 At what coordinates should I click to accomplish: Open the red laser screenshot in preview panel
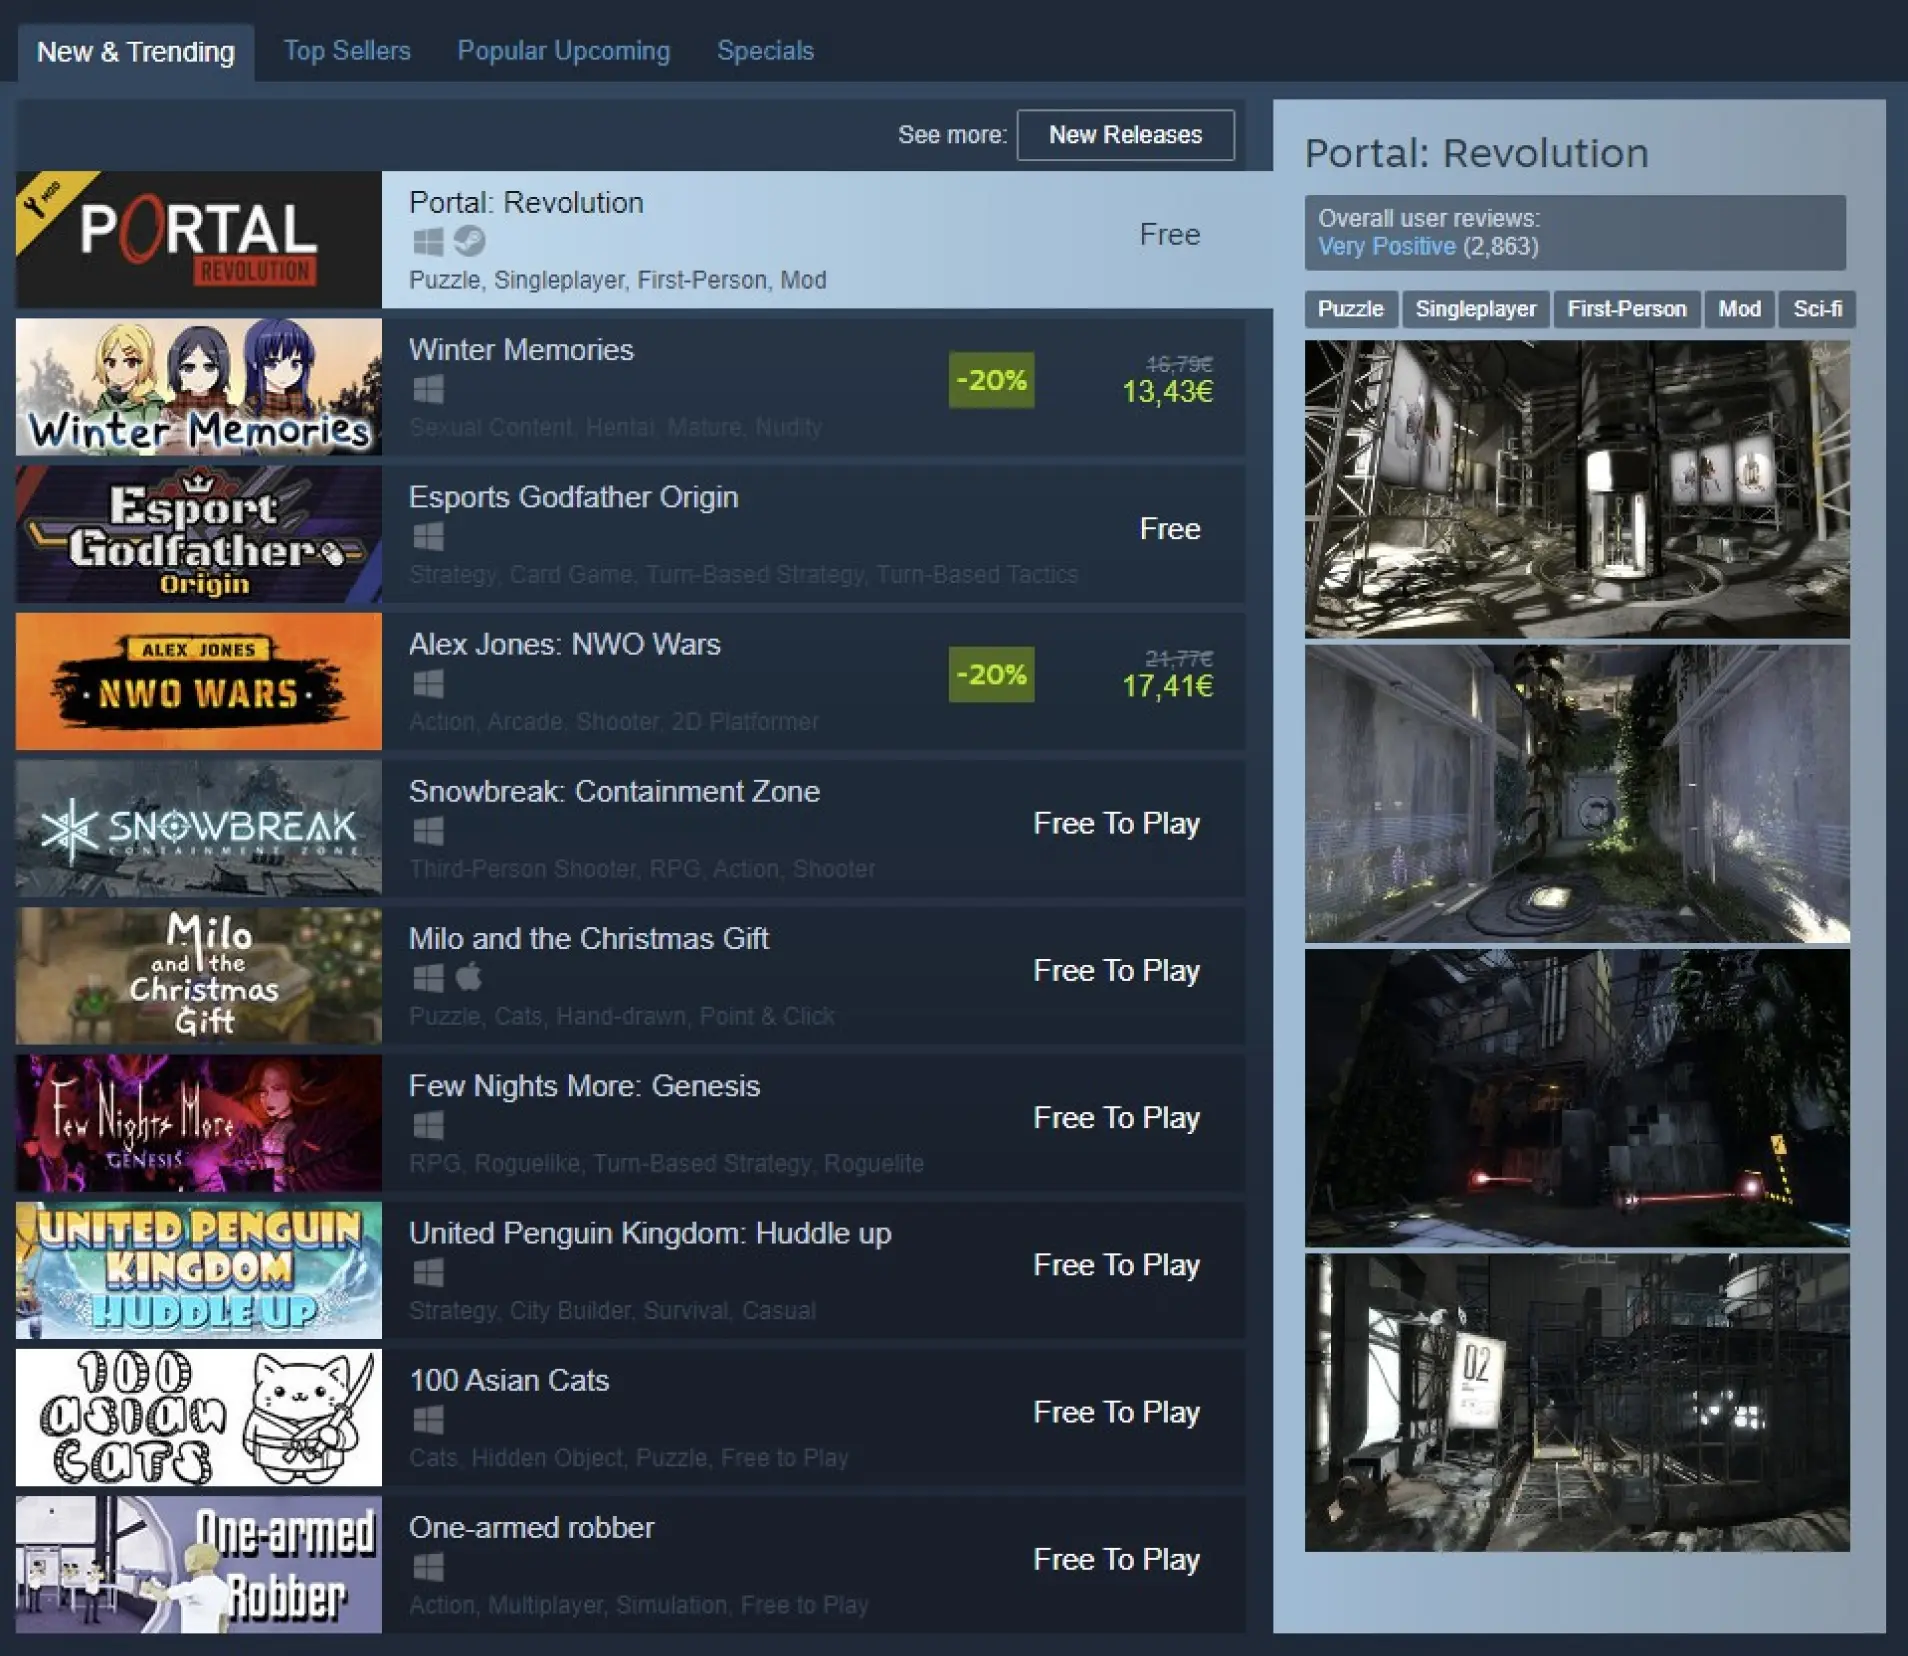tap(1576, 1098)
